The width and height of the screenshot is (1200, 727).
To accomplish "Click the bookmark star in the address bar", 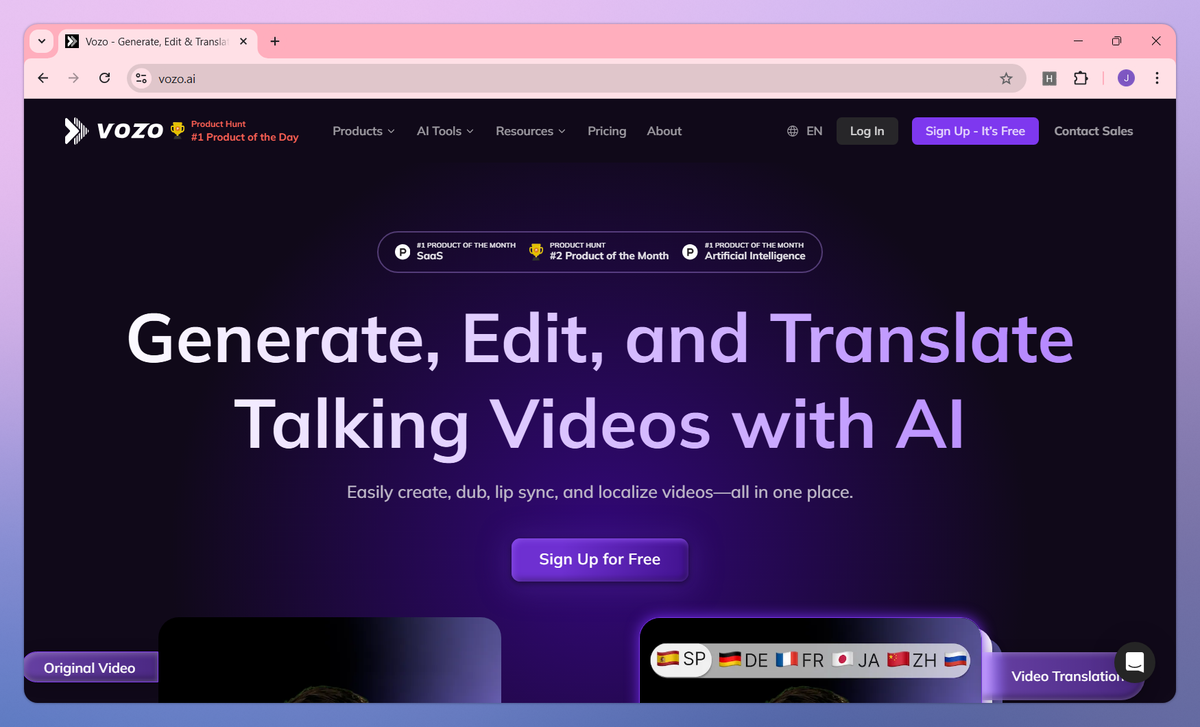I will 1007,77.
